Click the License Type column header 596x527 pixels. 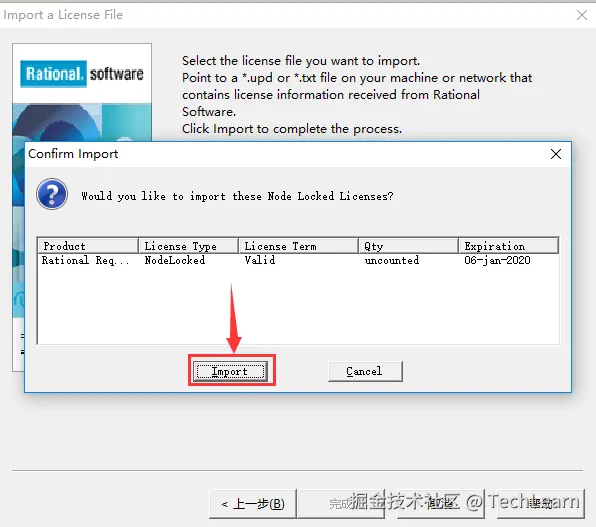tap(189, 246)
